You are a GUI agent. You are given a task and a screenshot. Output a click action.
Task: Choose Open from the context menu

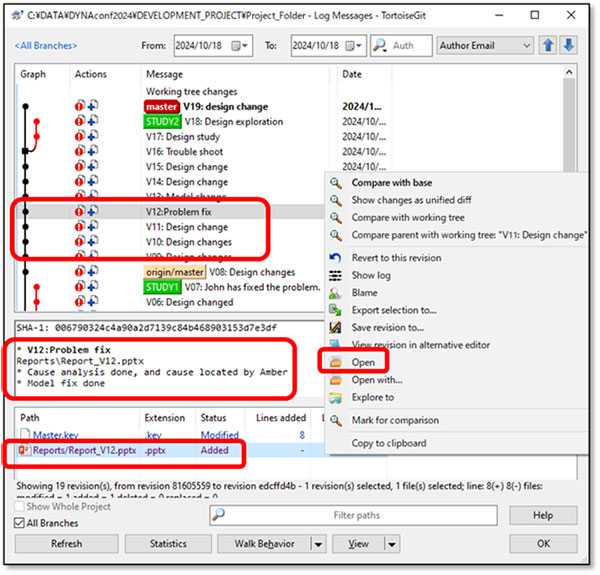tap(364, 362)
